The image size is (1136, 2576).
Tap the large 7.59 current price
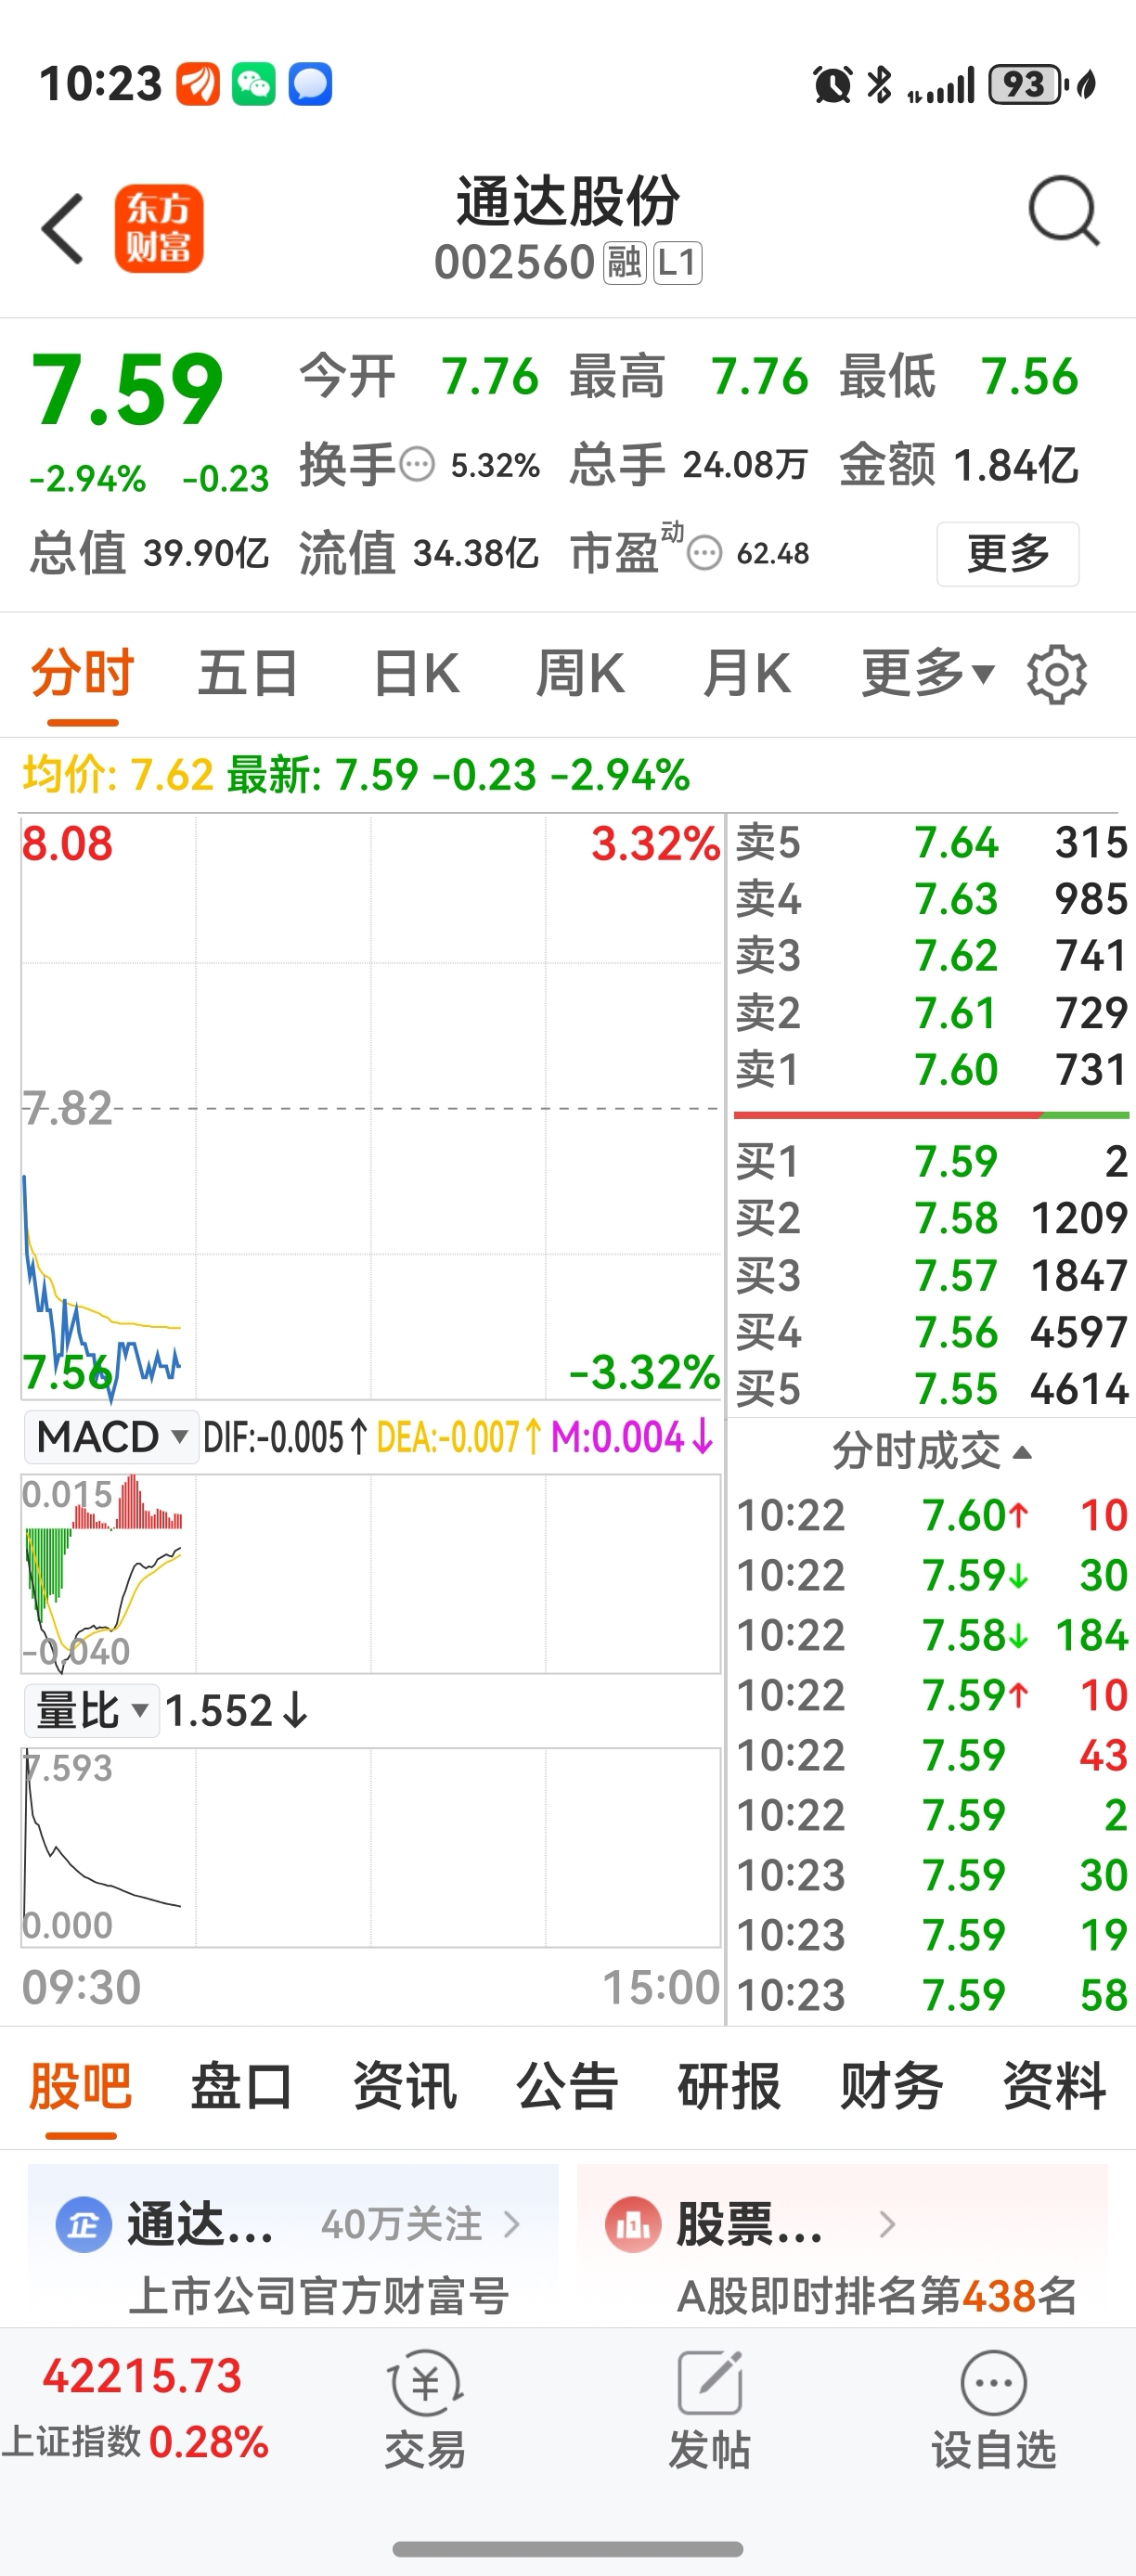(x=127, y=389)
